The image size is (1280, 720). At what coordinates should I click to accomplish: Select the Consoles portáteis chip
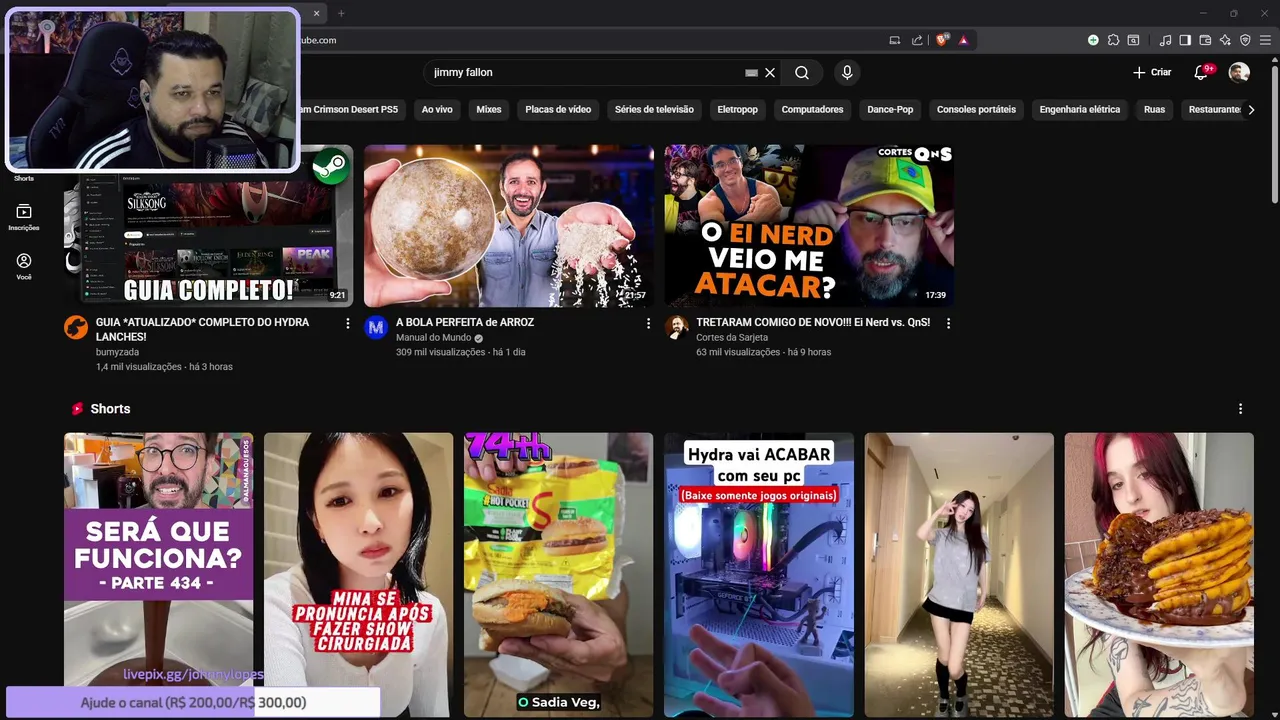pyautogui.click(x=976, y=109)
